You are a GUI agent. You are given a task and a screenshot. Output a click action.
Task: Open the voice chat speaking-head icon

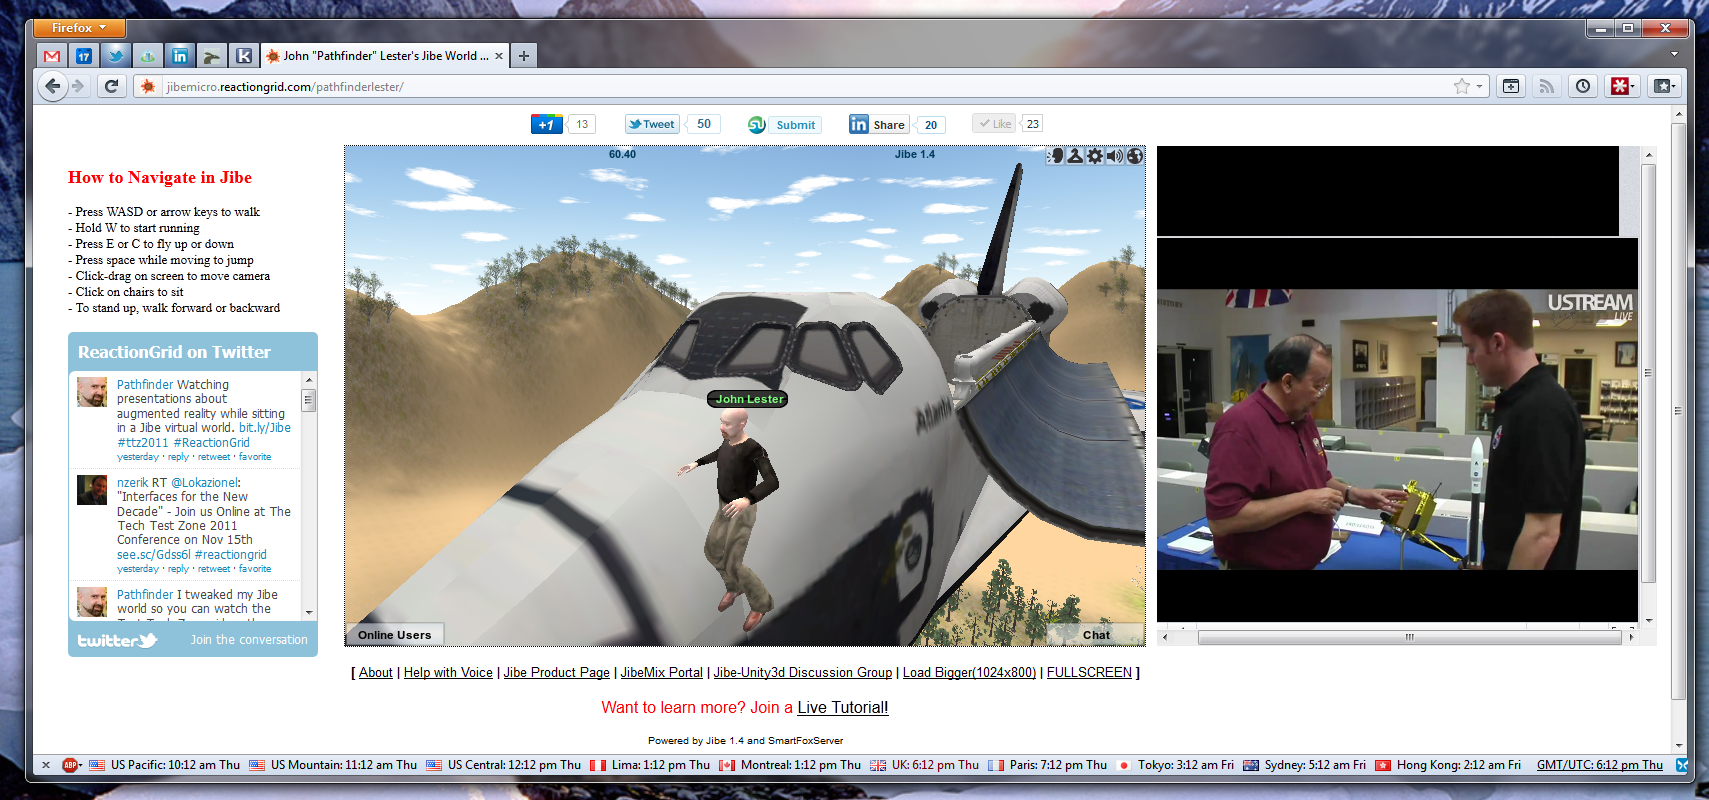[1055, 156]
